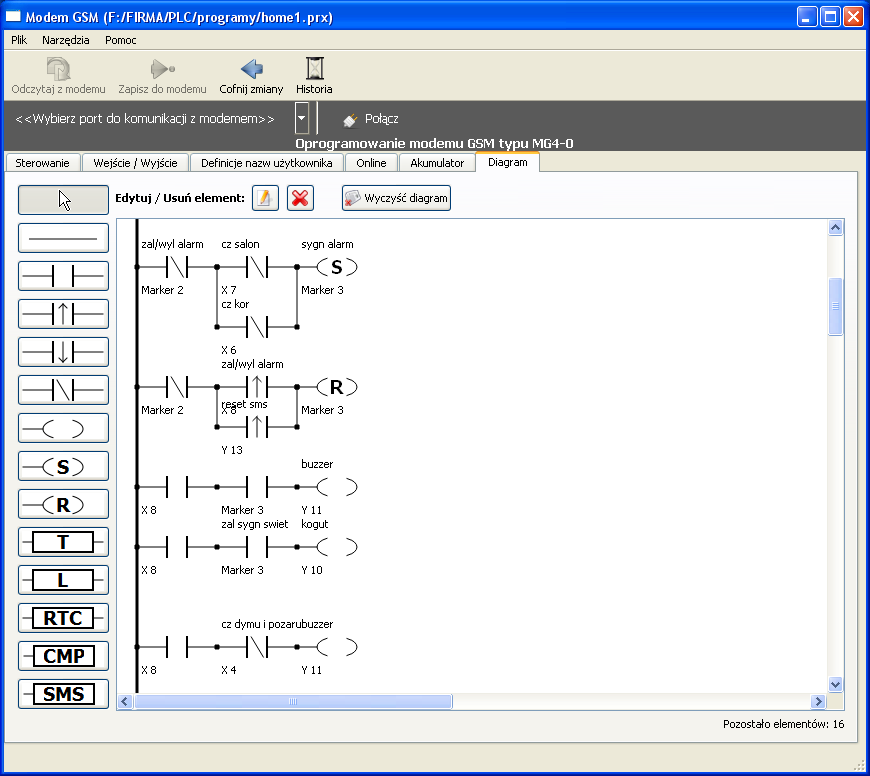870x776 pixels.
Task: Click the edit element pencil icon
Action: tap(265, 198)
